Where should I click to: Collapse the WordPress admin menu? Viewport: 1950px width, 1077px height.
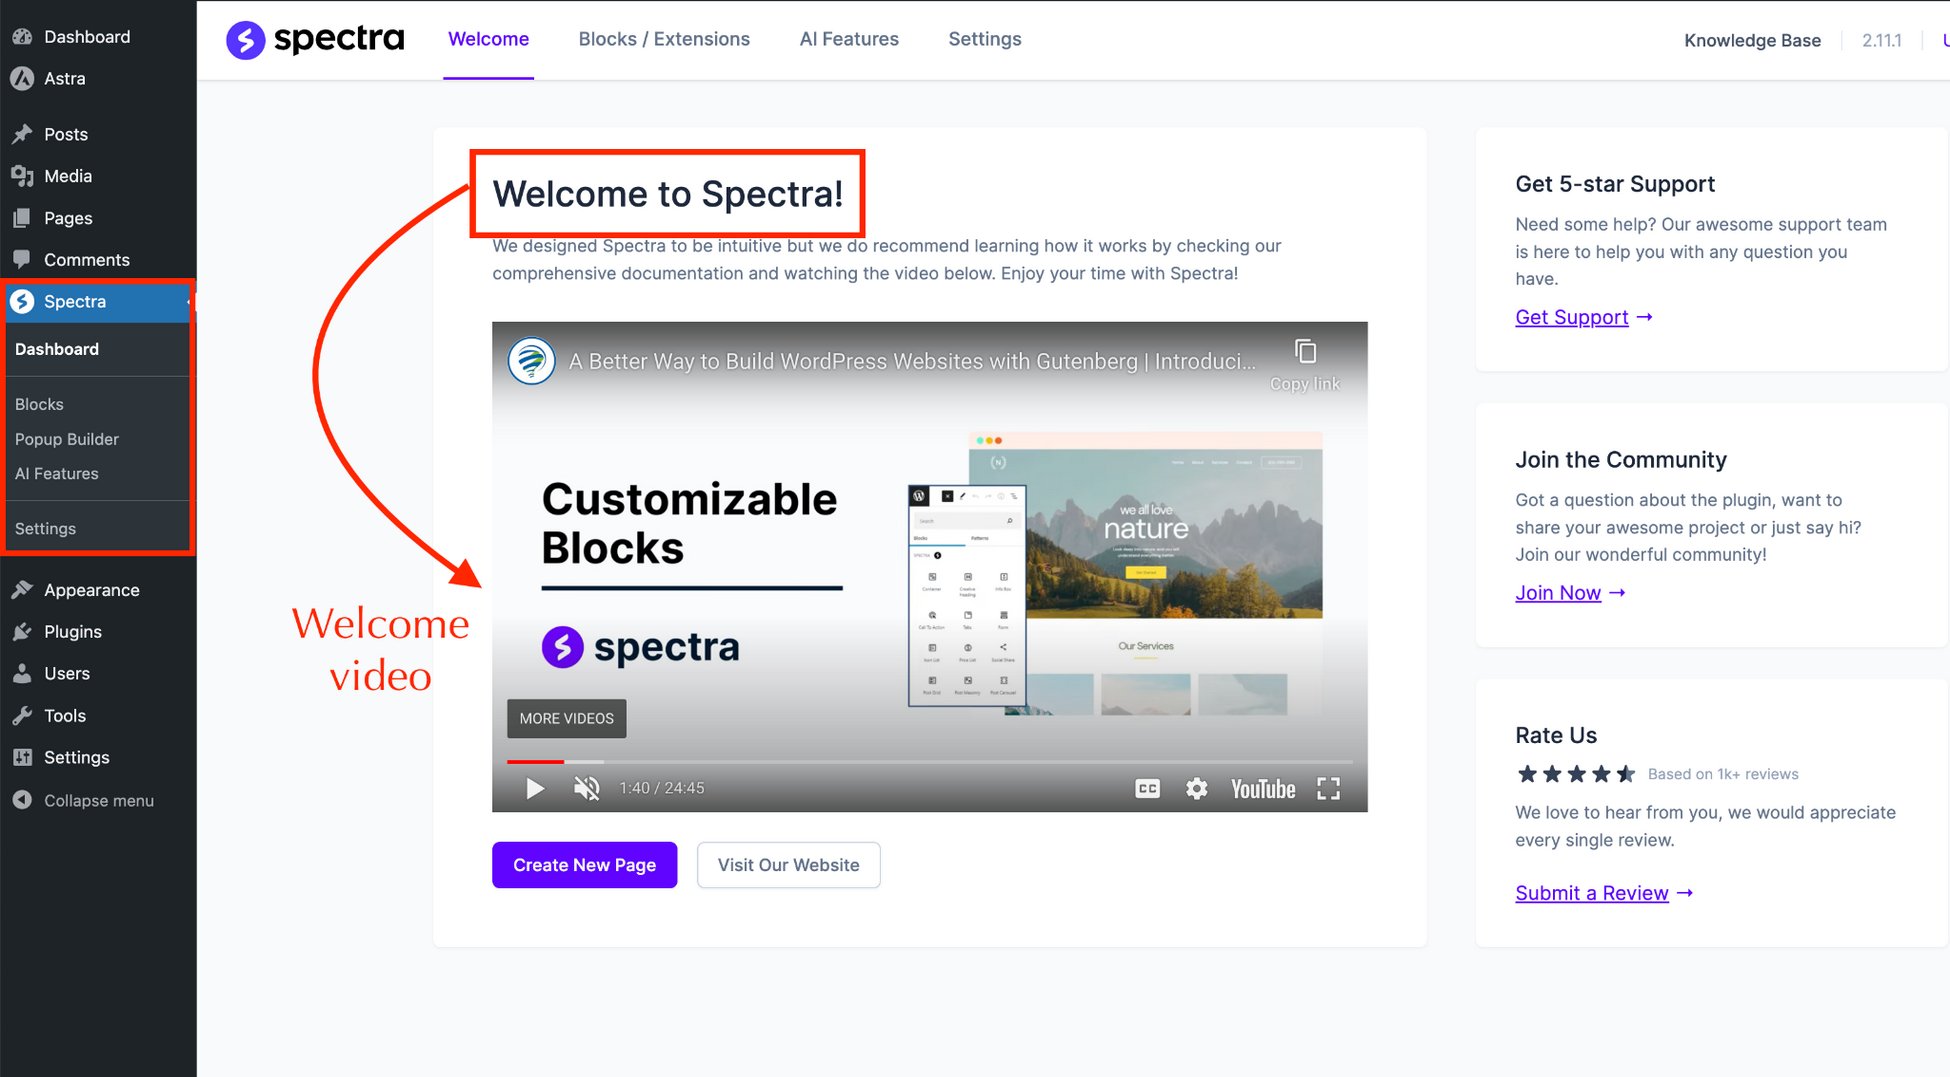(83, 800)
